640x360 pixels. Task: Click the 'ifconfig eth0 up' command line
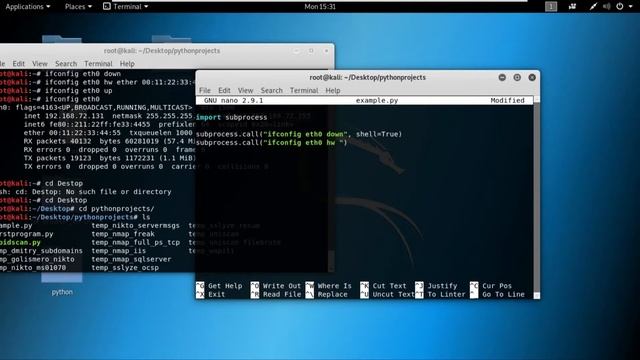[x=78, y=91]
